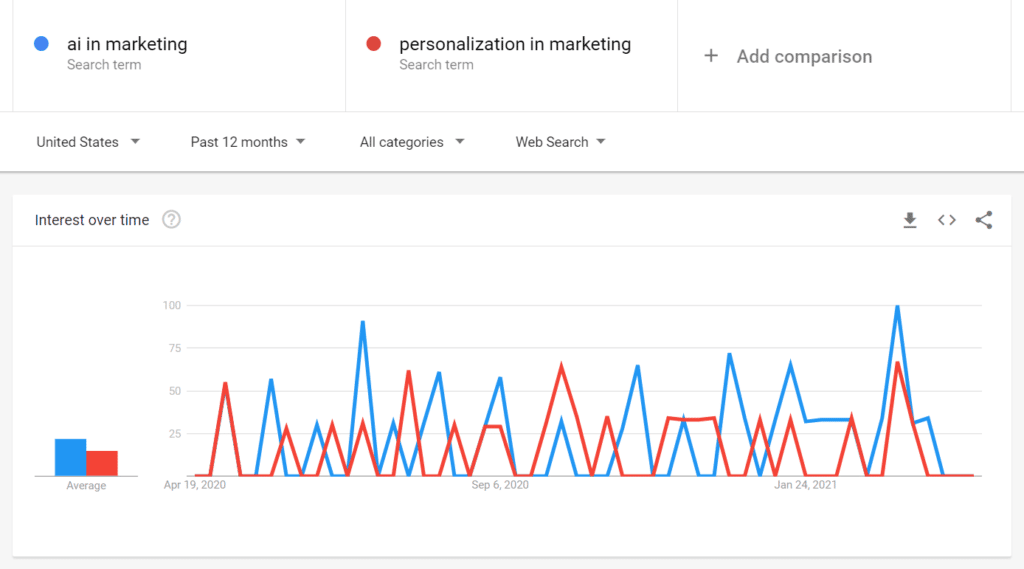Edit the 'personalization in marketing' search term

click(x=515, y=44)
